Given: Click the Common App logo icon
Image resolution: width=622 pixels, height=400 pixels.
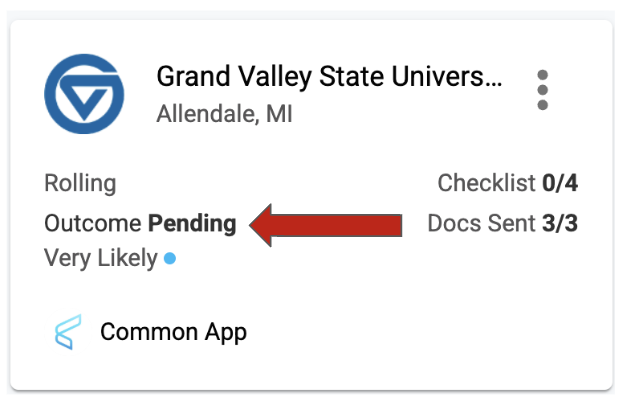Looking at the screenshot, I should [x=66, y=332].
